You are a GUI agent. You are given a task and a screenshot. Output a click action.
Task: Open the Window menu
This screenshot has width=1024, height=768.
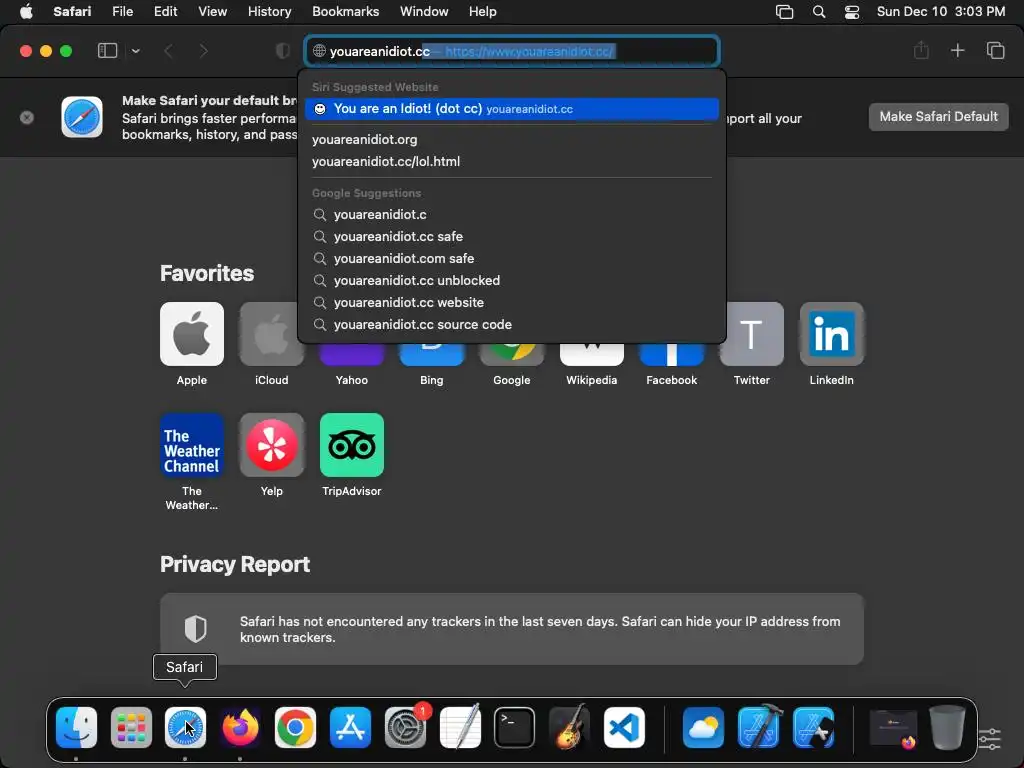click(424, 12)
